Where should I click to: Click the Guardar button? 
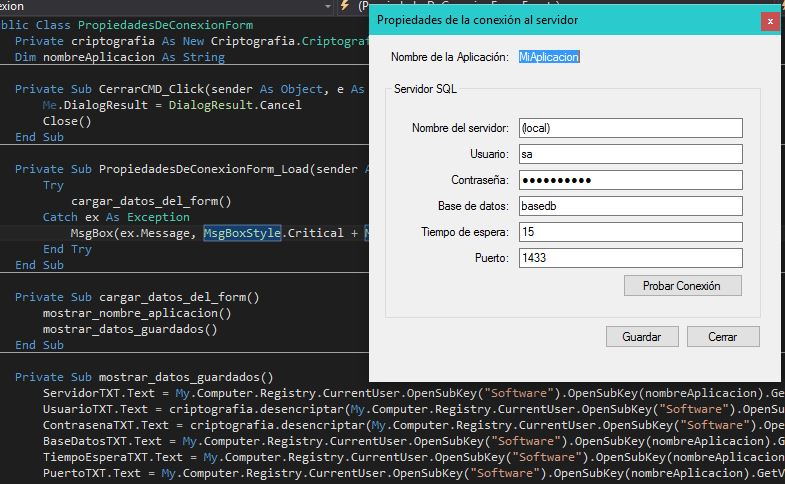pos(642,337)
